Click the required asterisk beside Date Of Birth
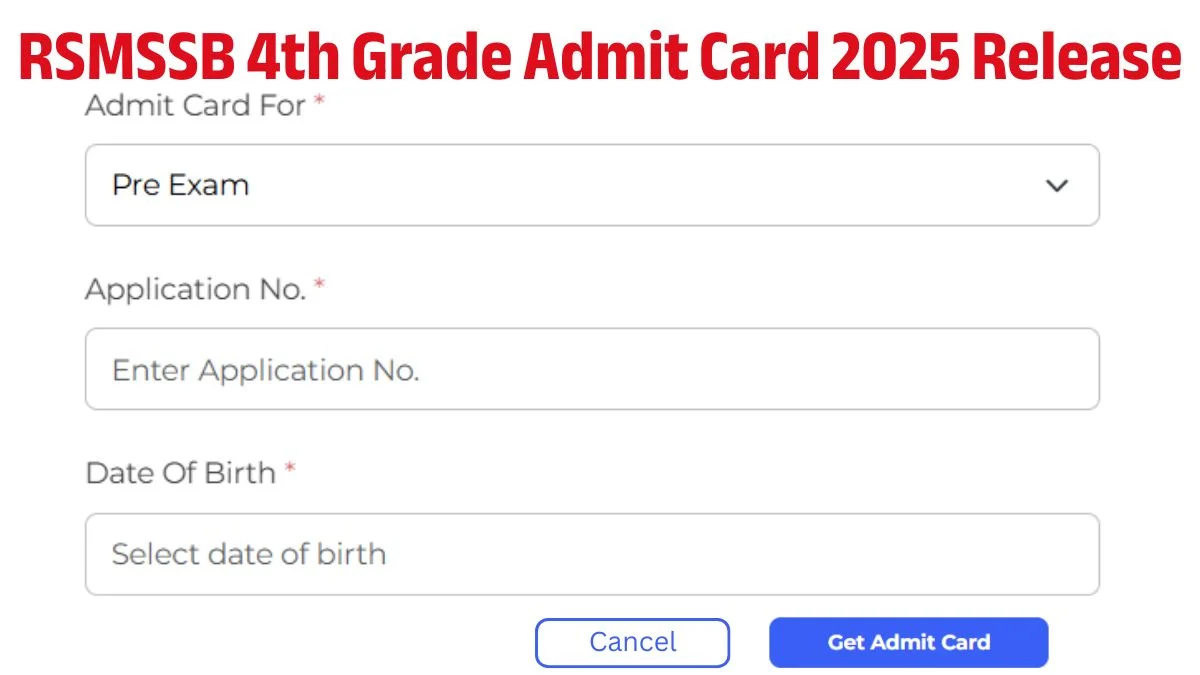The width and height of the screenshot is (1200, 675). 290,470
